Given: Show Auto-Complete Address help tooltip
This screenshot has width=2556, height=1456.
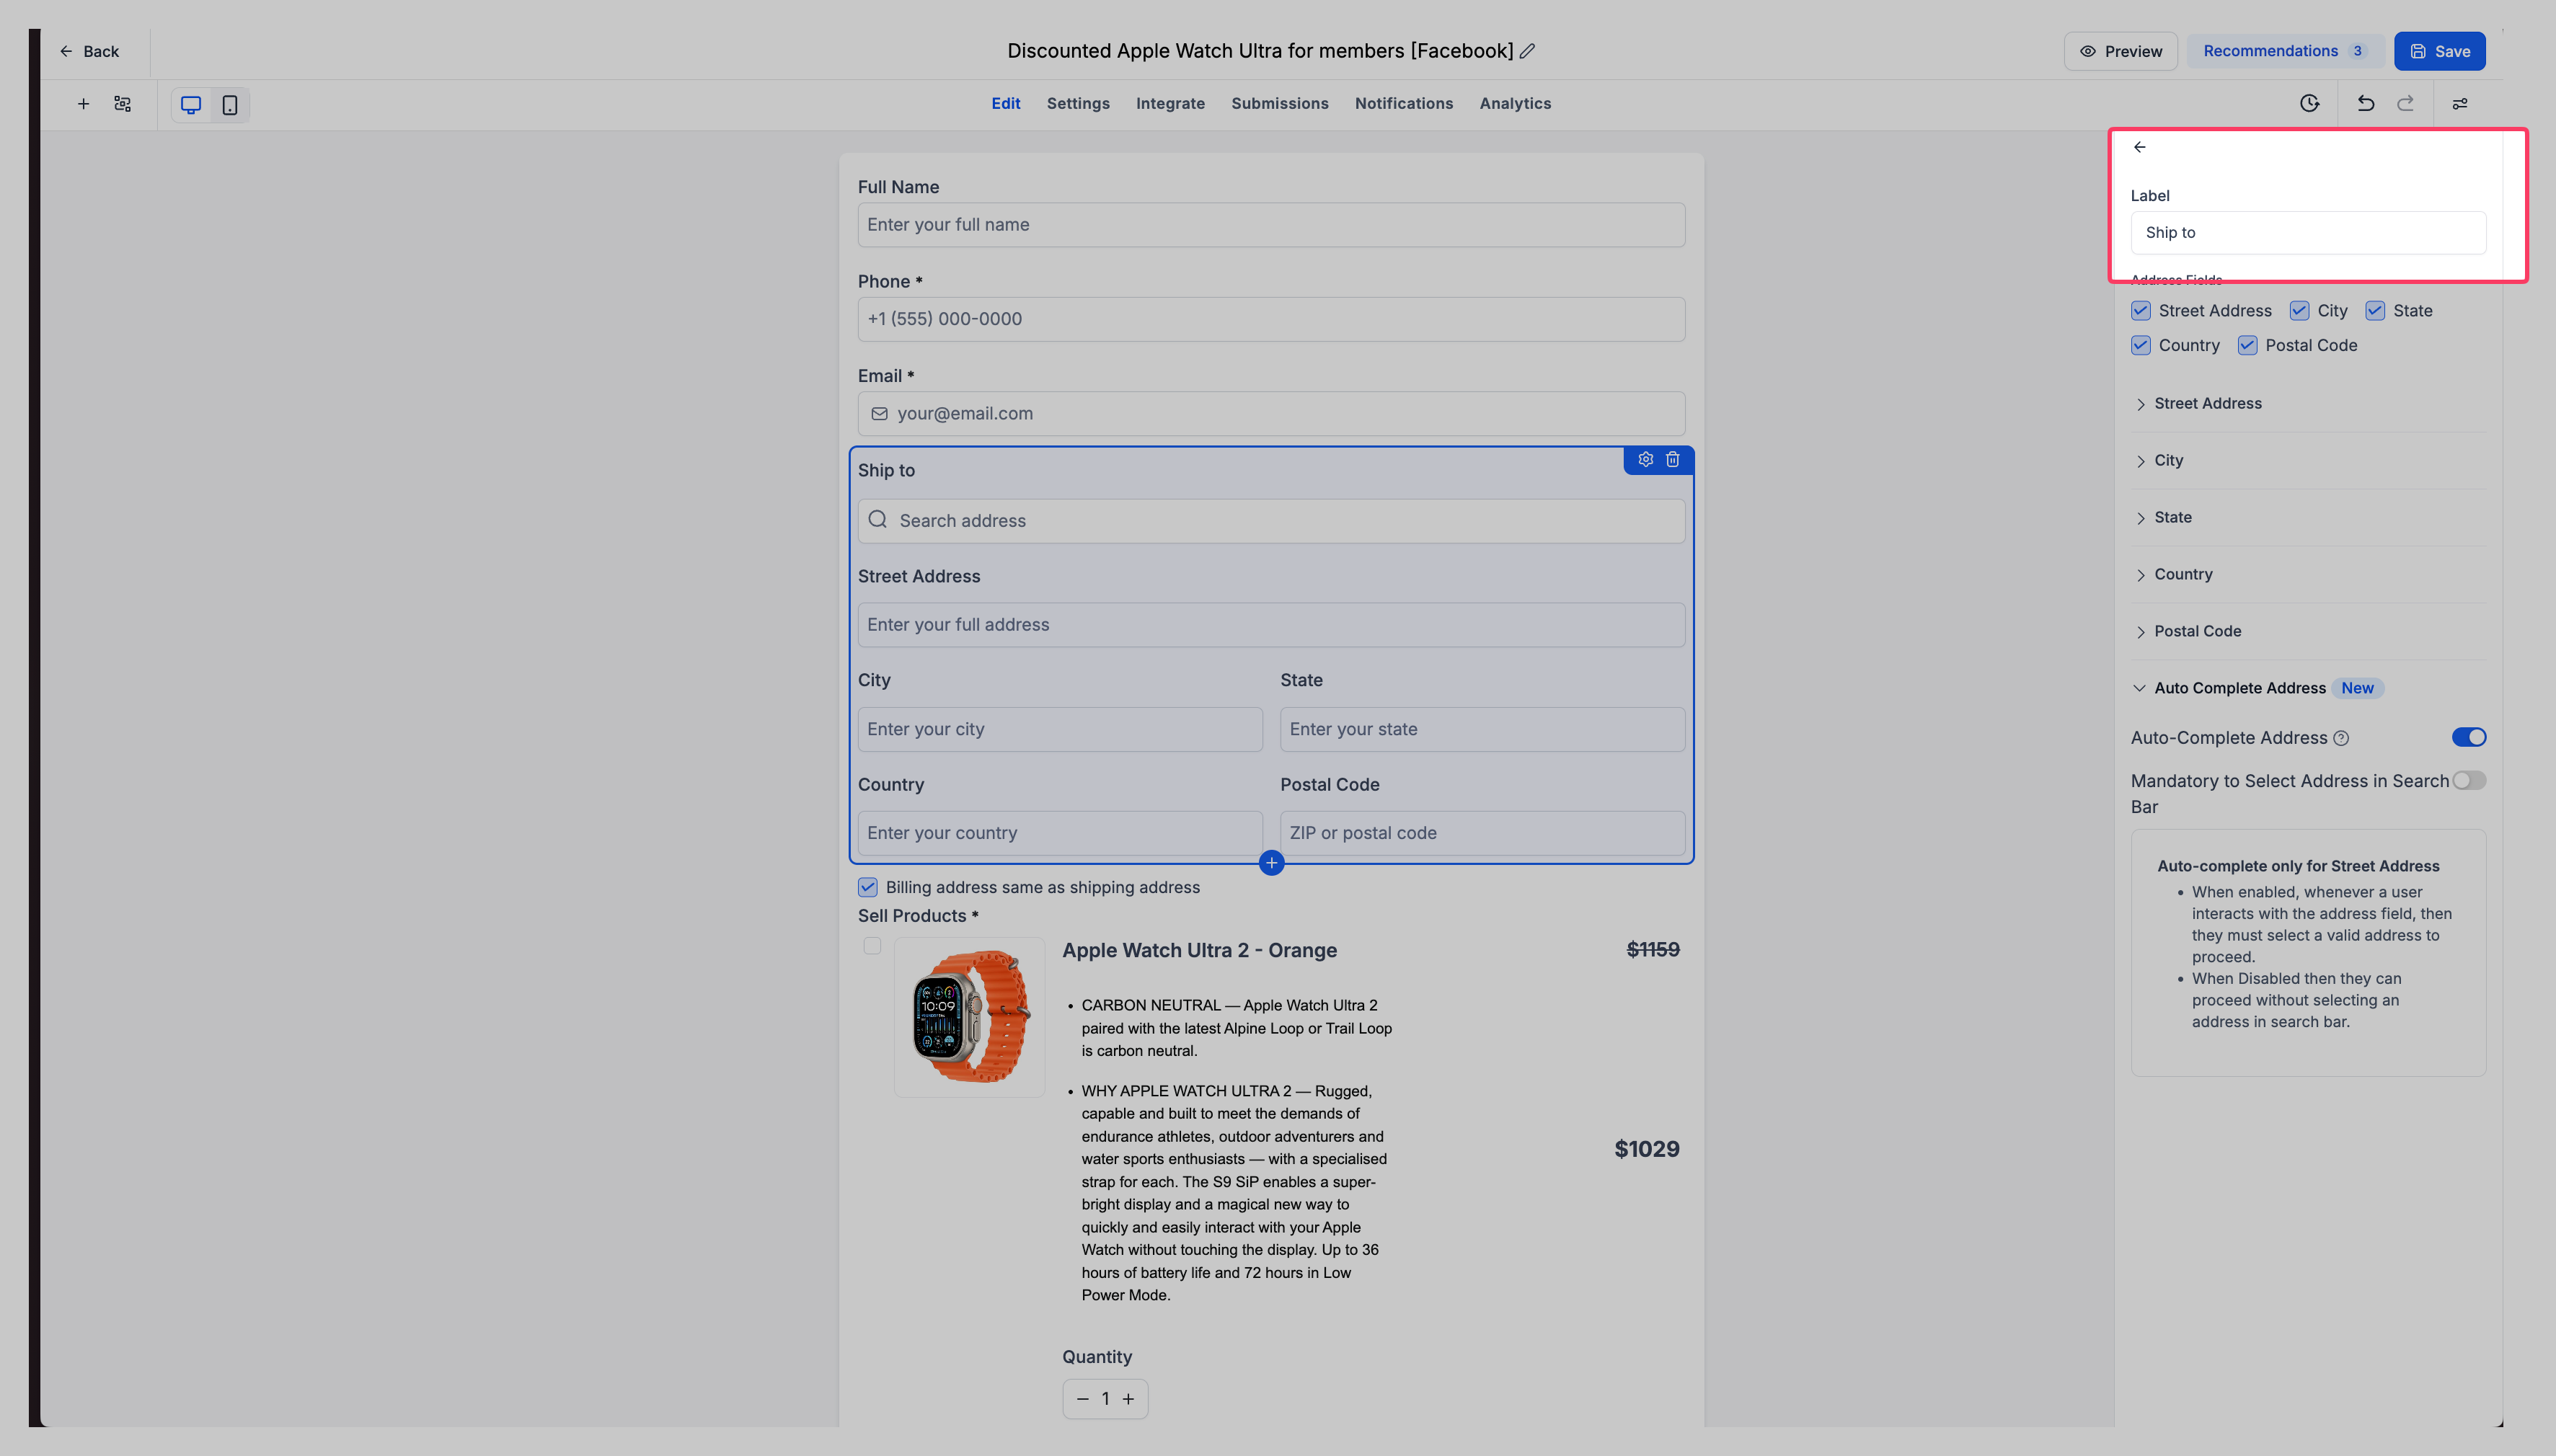Looking at the screenshot, I should coord(2341,739).
